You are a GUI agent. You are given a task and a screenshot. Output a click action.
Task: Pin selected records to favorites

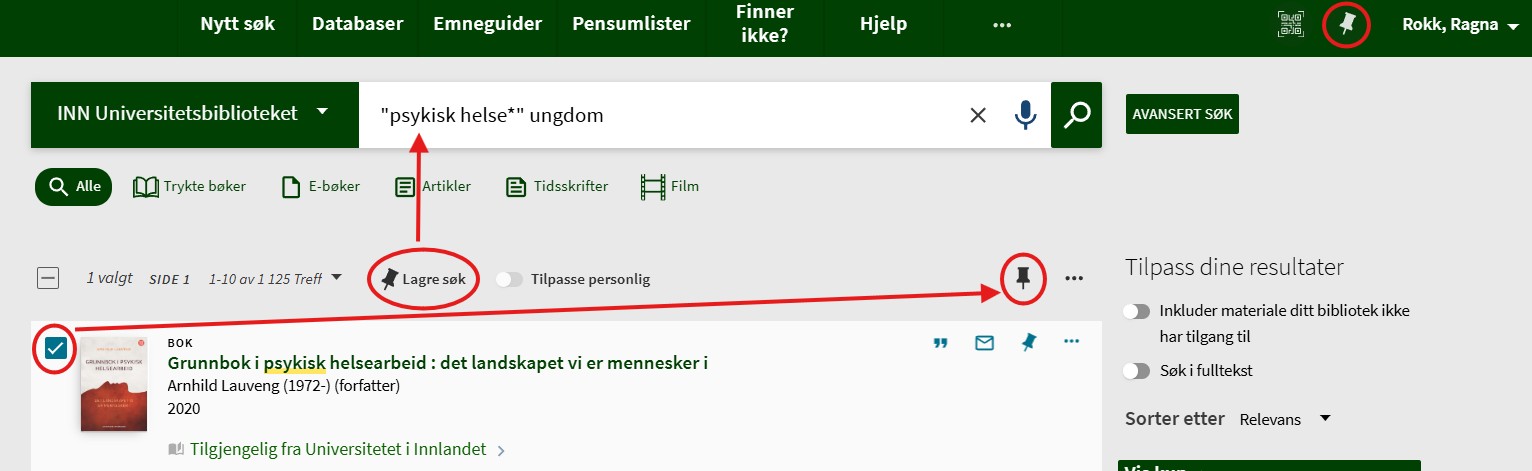tap(1023, 278)
